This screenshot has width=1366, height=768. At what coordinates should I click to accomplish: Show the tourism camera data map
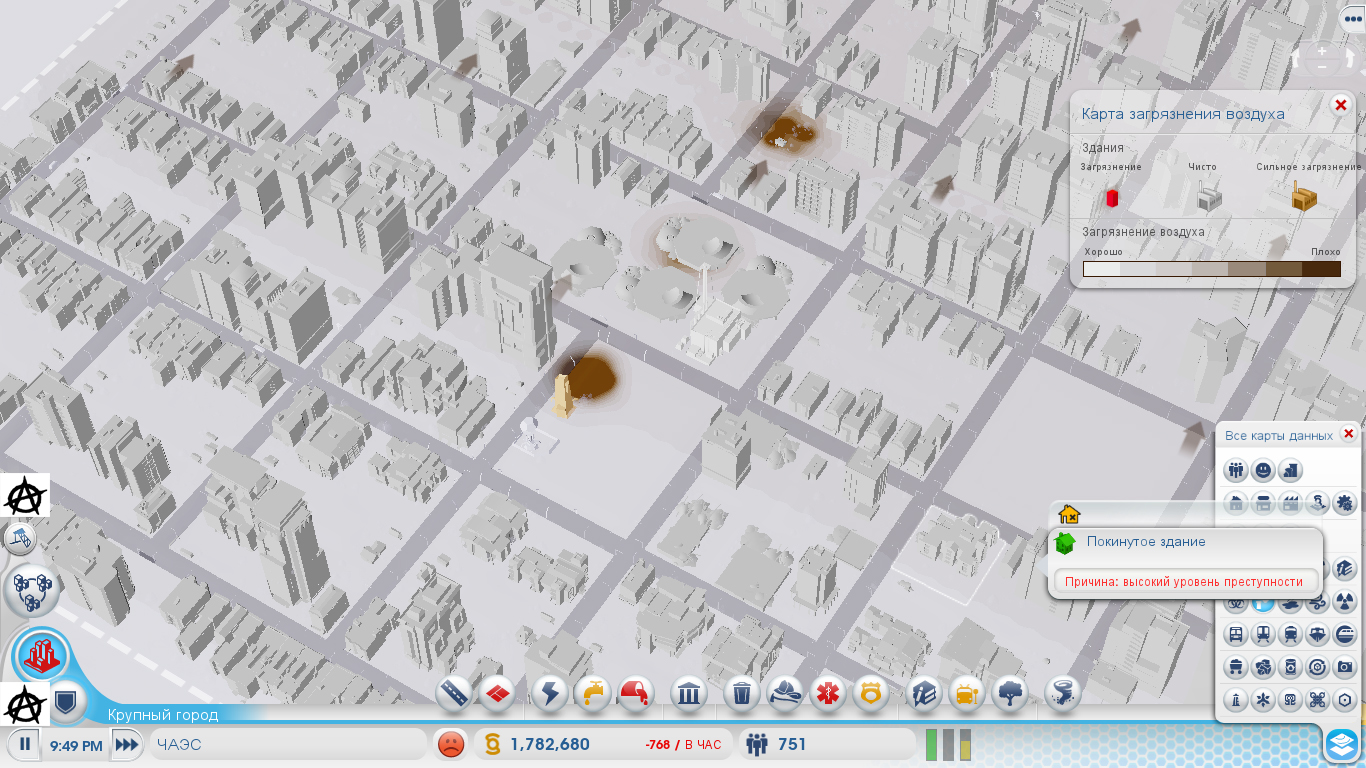[x=1345, y=667]
